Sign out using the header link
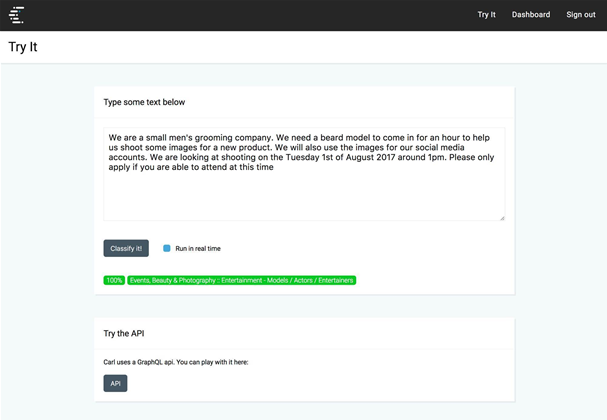The width and height of the screenshot is (607, 420). pos(581,15)
